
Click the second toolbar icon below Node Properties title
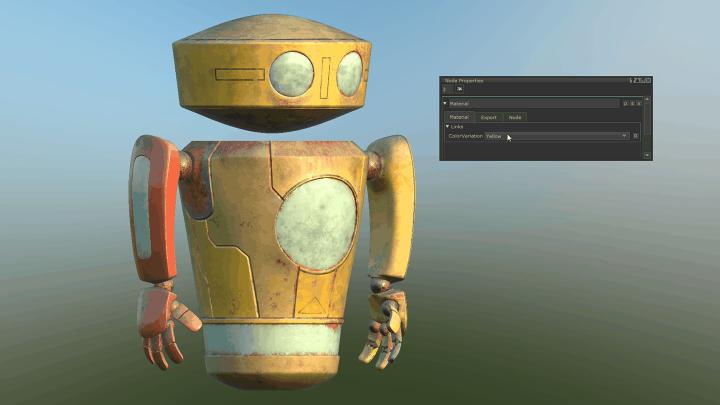[x=460, y=89]
